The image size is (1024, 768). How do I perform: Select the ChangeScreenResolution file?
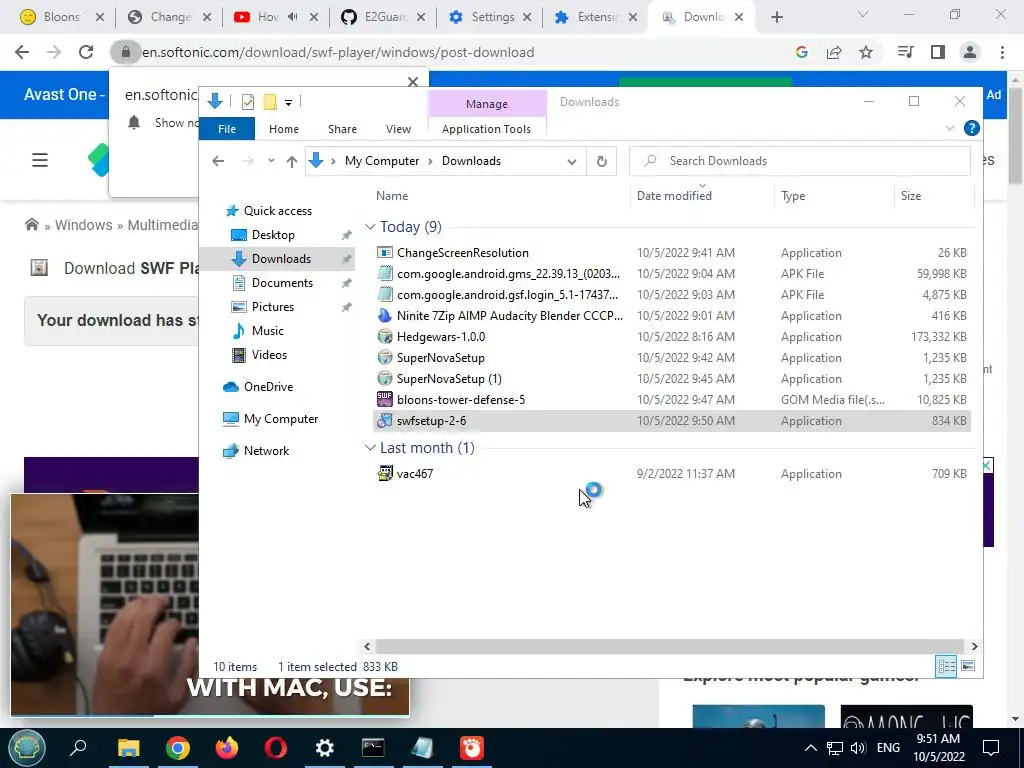pyautogui.click(x=462, y=253)
